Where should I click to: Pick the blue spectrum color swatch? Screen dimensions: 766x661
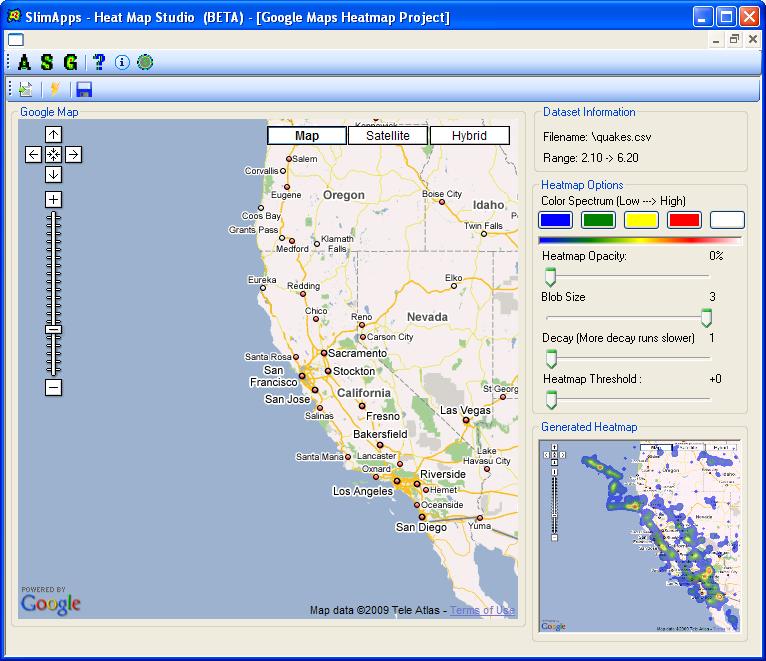[x=555, y=220]
